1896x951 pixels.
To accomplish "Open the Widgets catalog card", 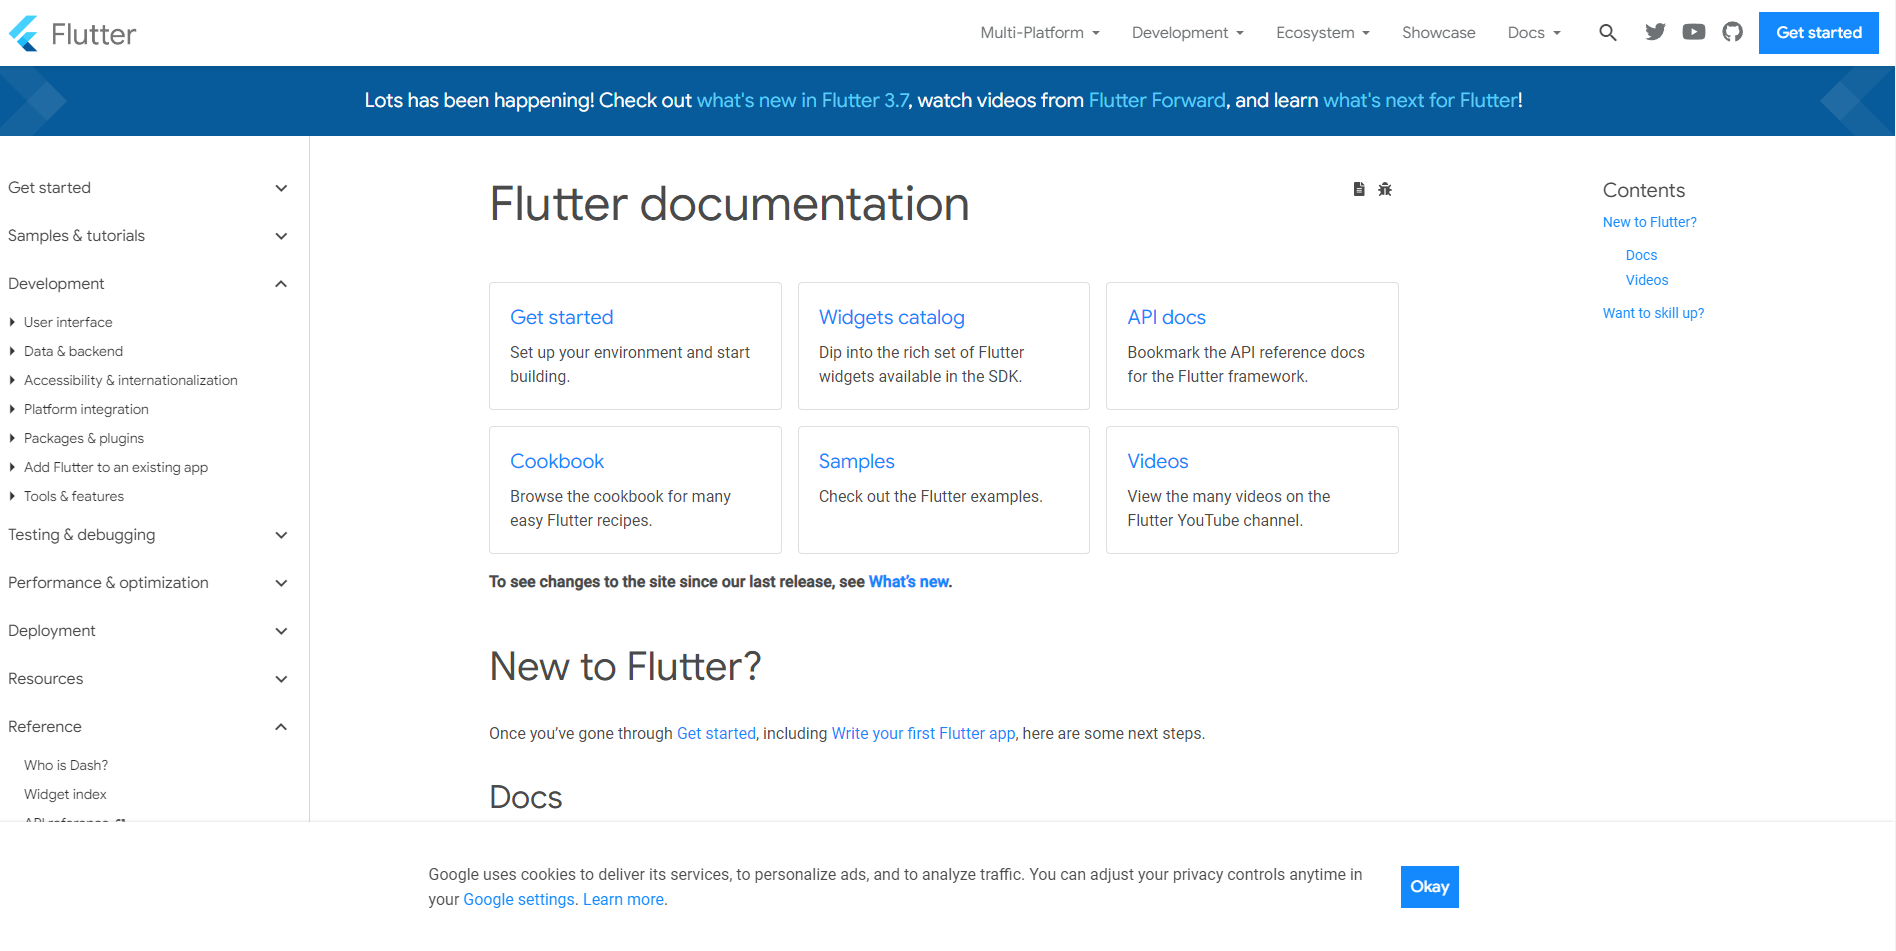I will 944,346.
